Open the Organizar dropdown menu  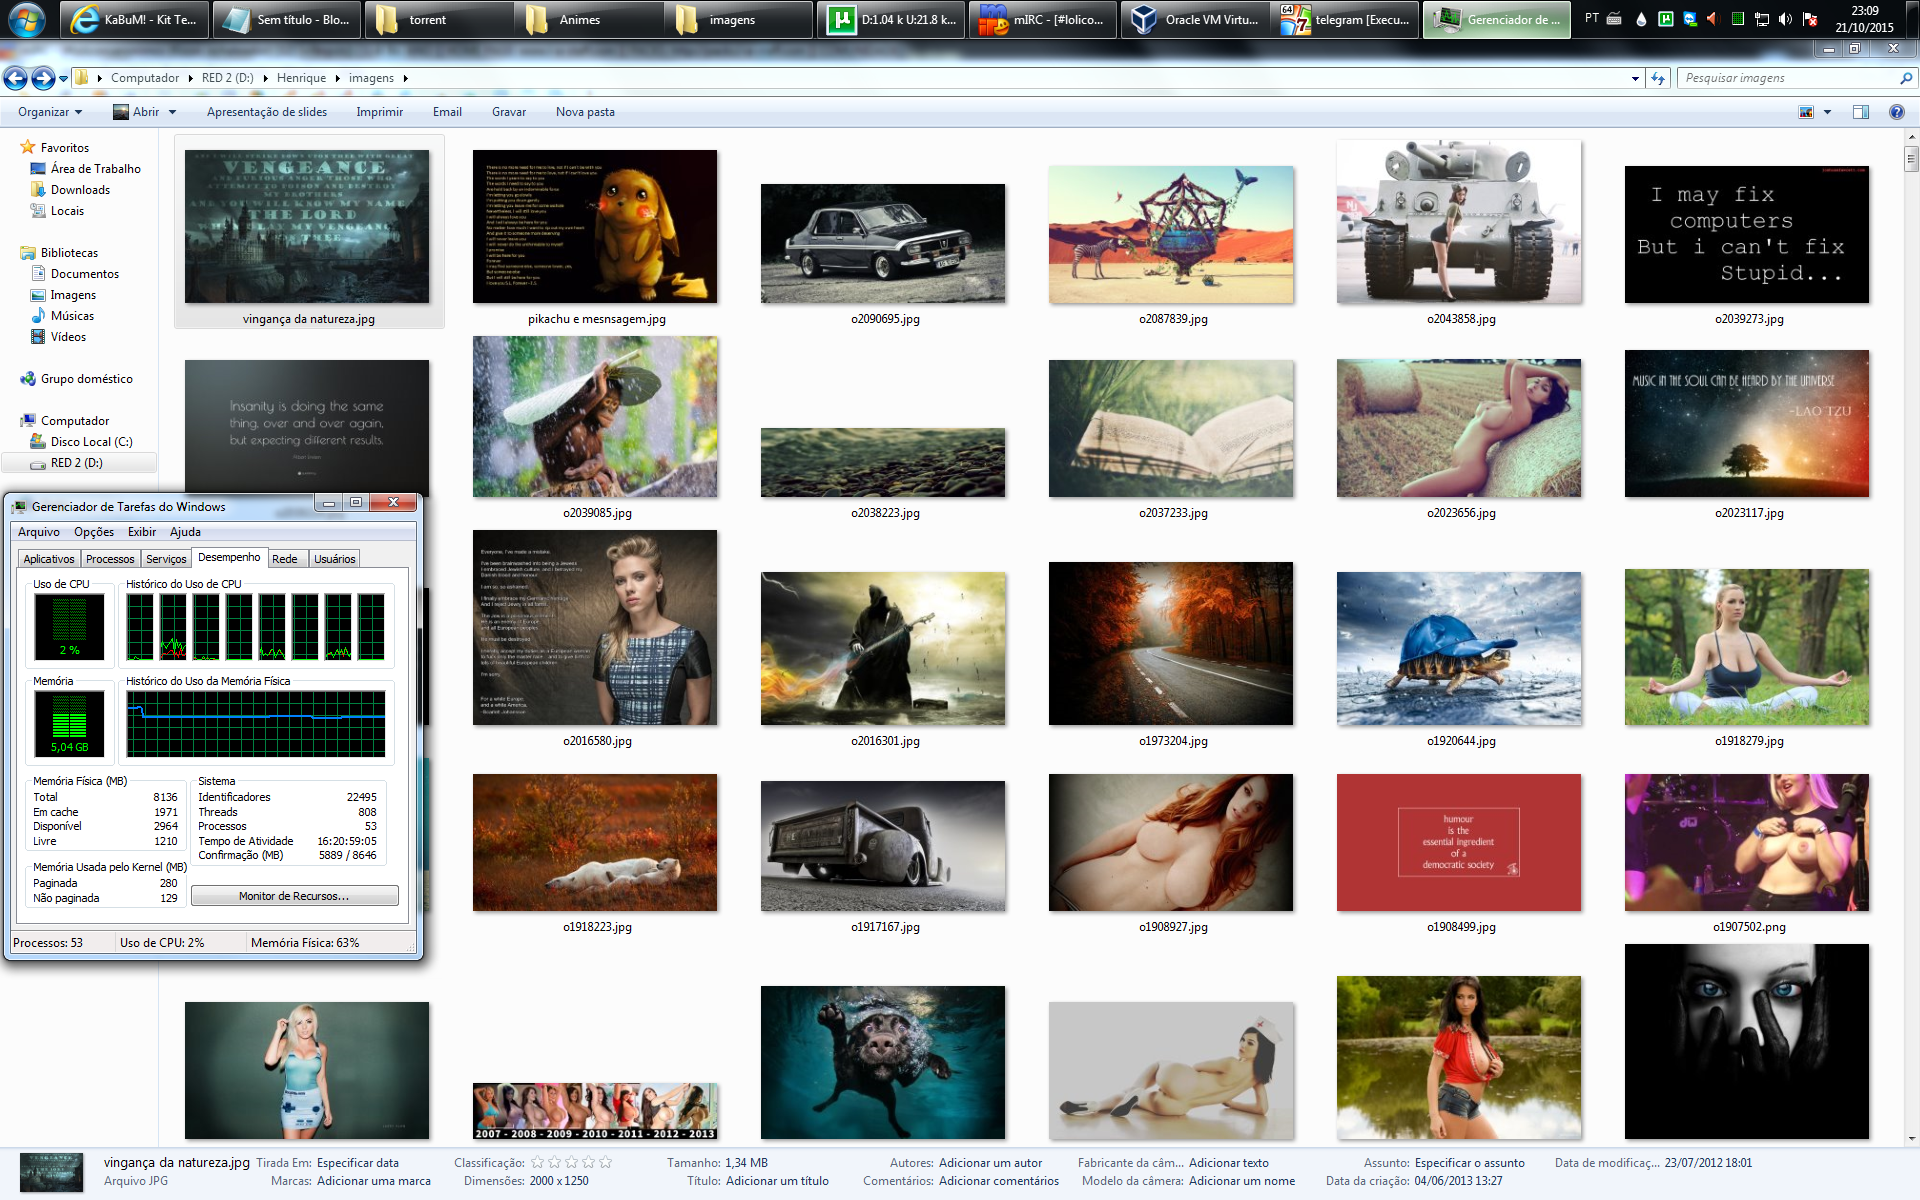pos(50,112)
